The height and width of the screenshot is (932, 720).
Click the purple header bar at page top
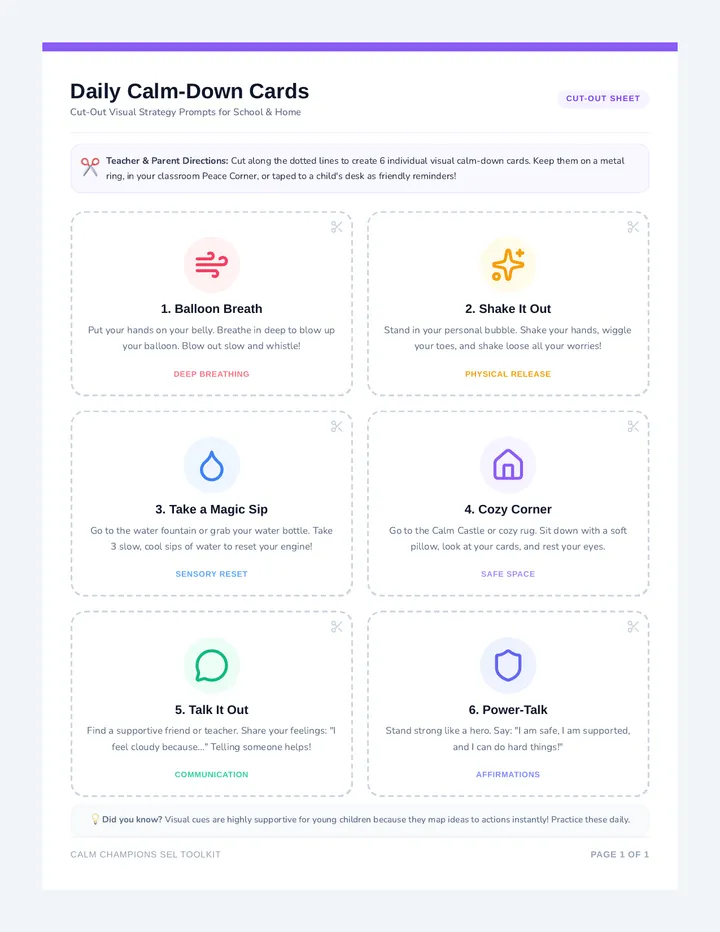360,46
